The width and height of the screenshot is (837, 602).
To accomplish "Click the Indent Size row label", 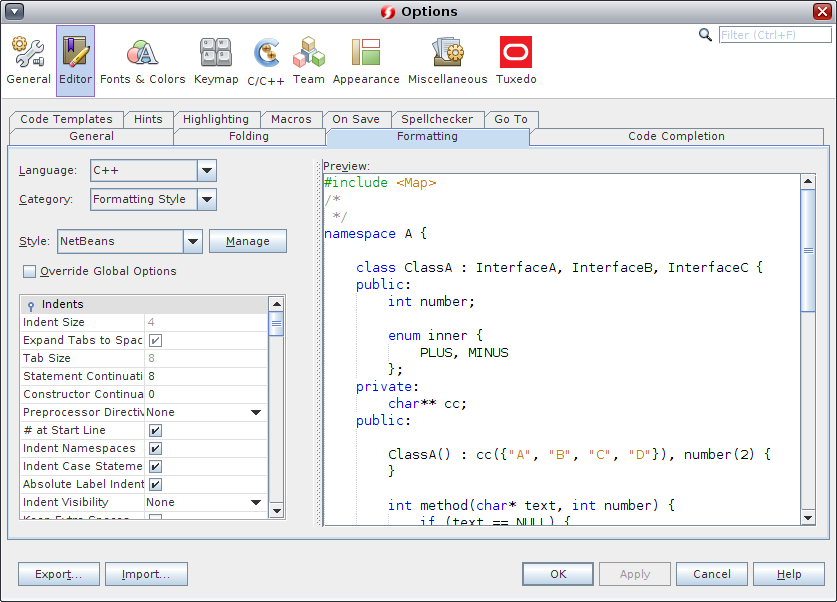I will [x=53, y=322].
